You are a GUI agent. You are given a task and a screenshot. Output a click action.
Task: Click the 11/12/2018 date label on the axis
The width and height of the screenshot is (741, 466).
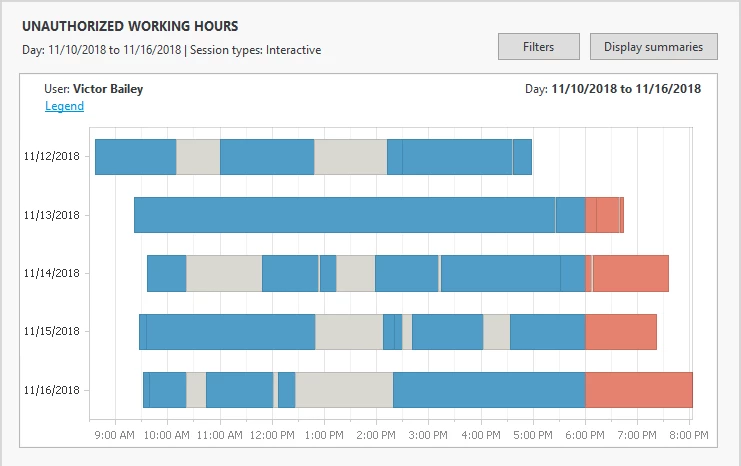51,157
